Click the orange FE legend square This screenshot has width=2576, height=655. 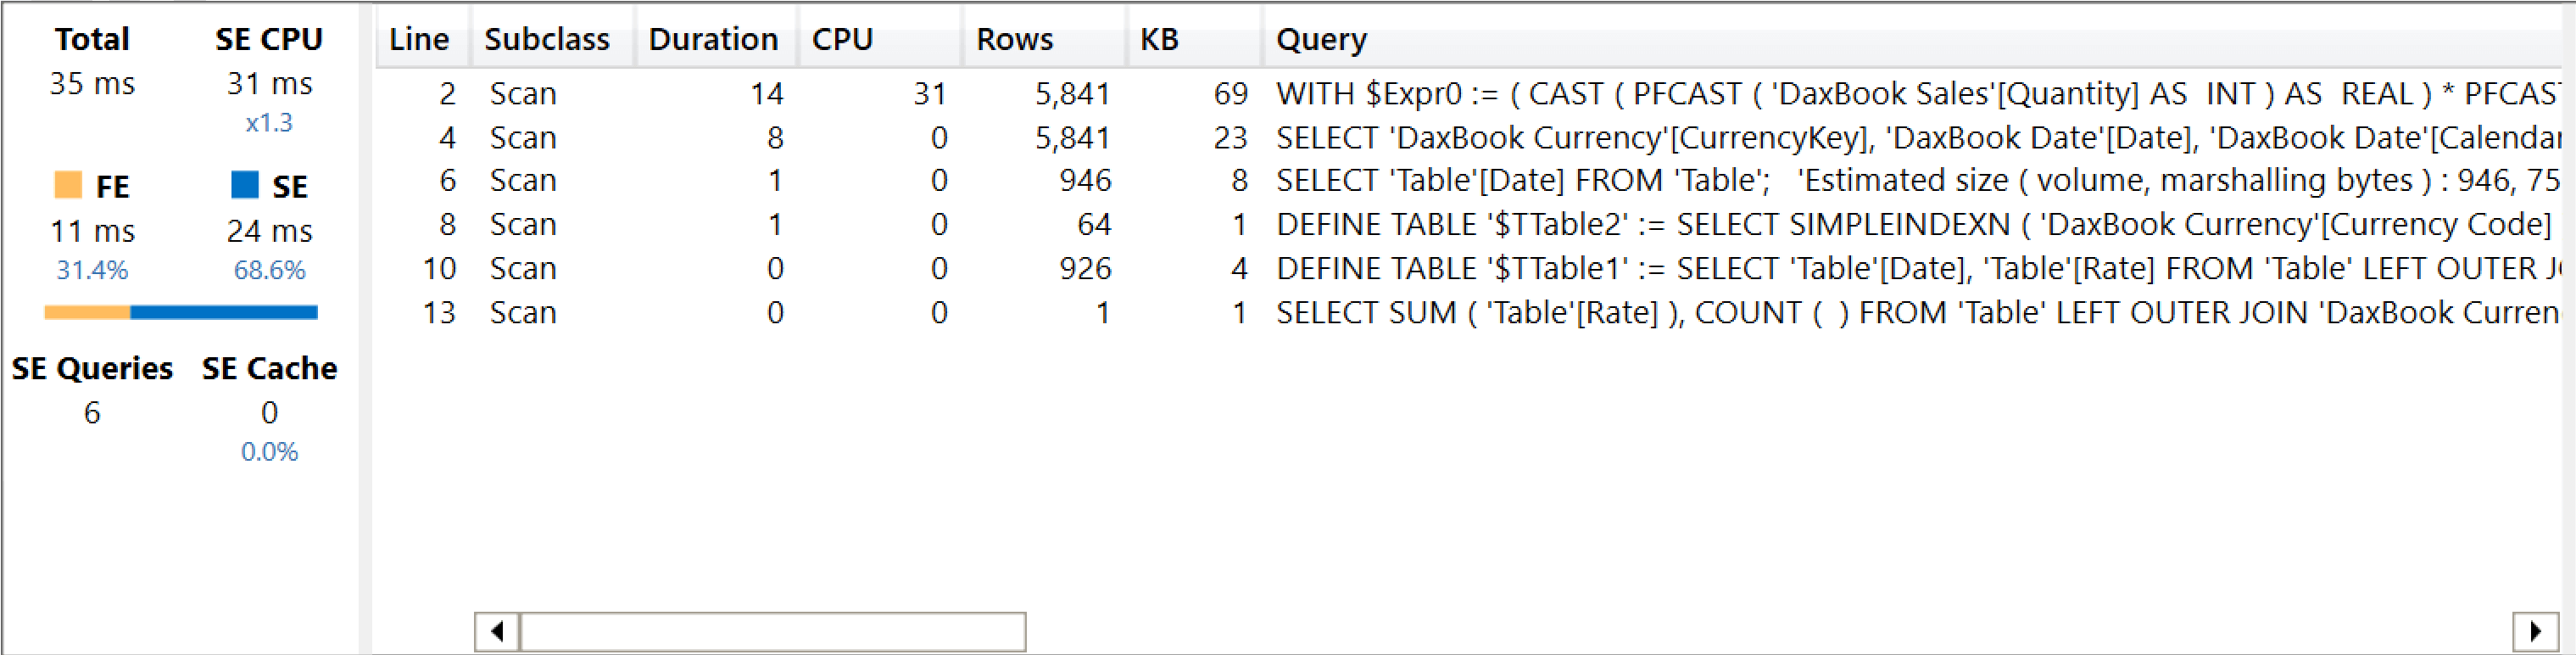[x=68, y=185]
